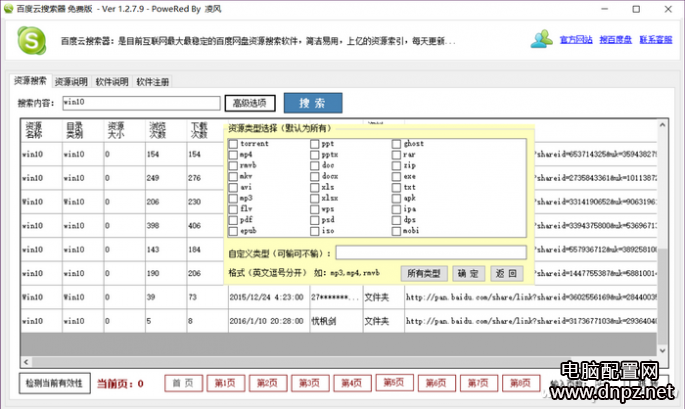Click the 所有类型 button
This screenshot has height=409, width=685.
[x=424, y=274]
